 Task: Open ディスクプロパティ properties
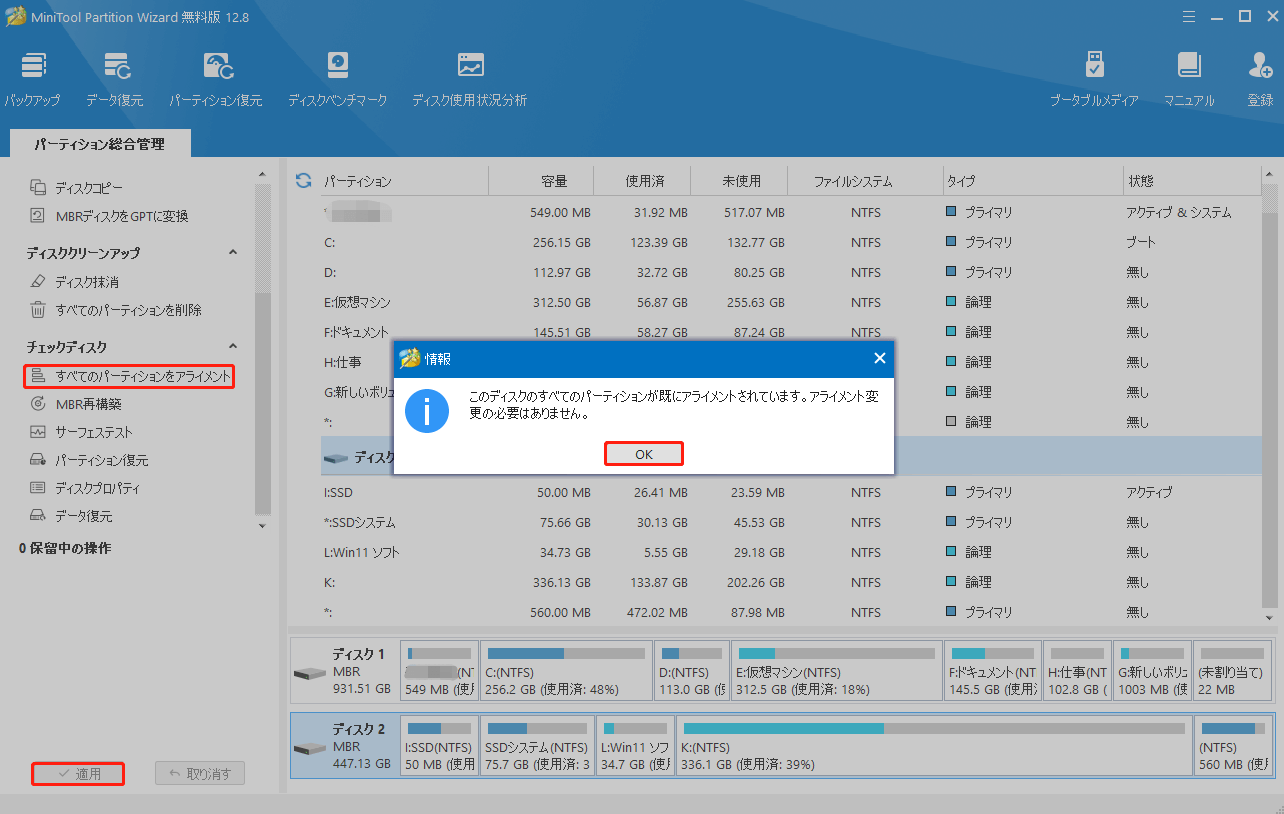pyautogui.click(x=85, y=488)
